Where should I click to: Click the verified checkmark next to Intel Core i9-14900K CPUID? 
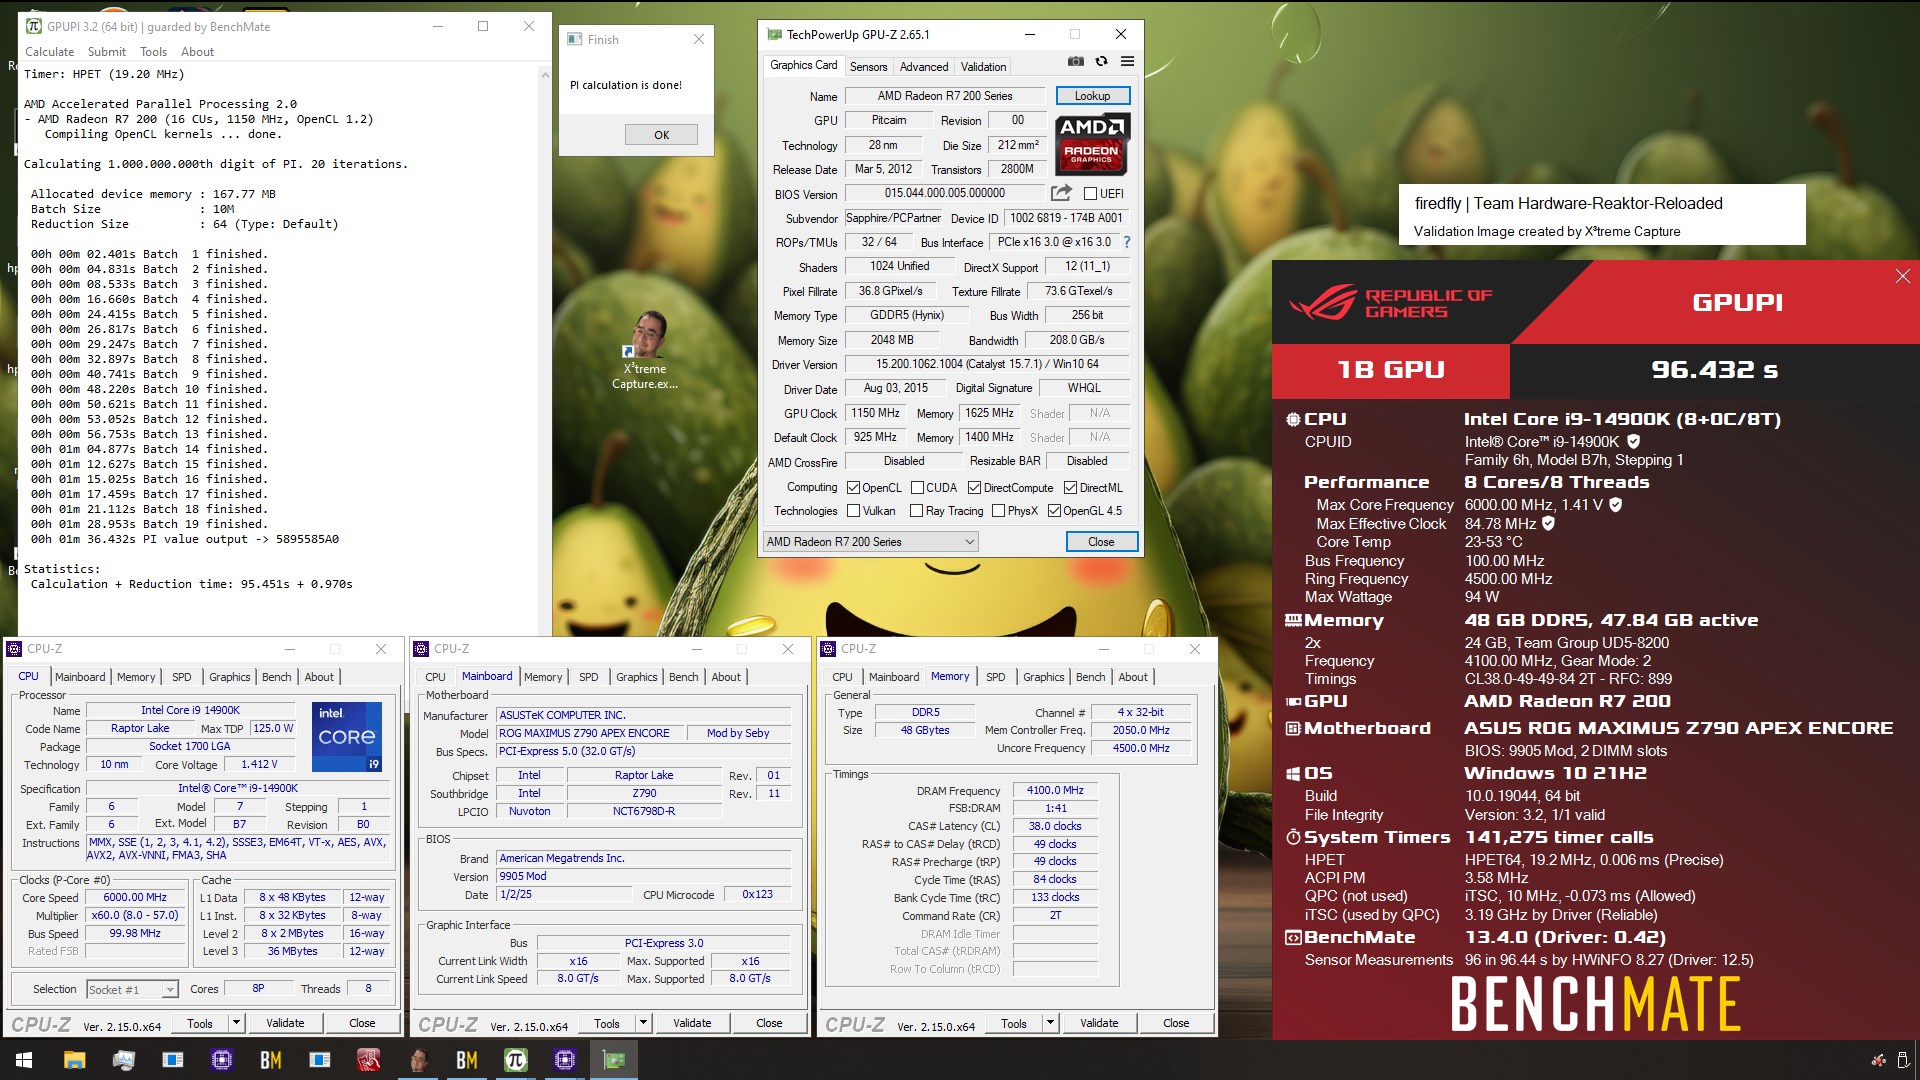1633,441
